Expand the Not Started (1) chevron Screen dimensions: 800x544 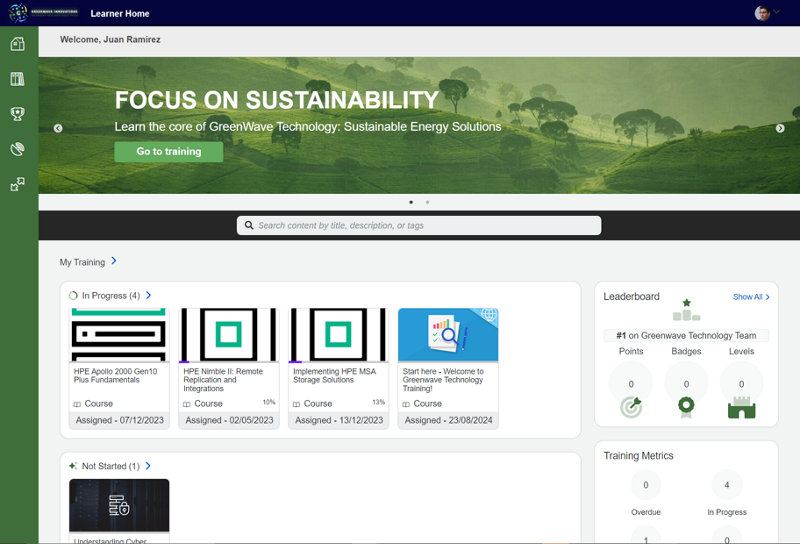tap(148, 465)
